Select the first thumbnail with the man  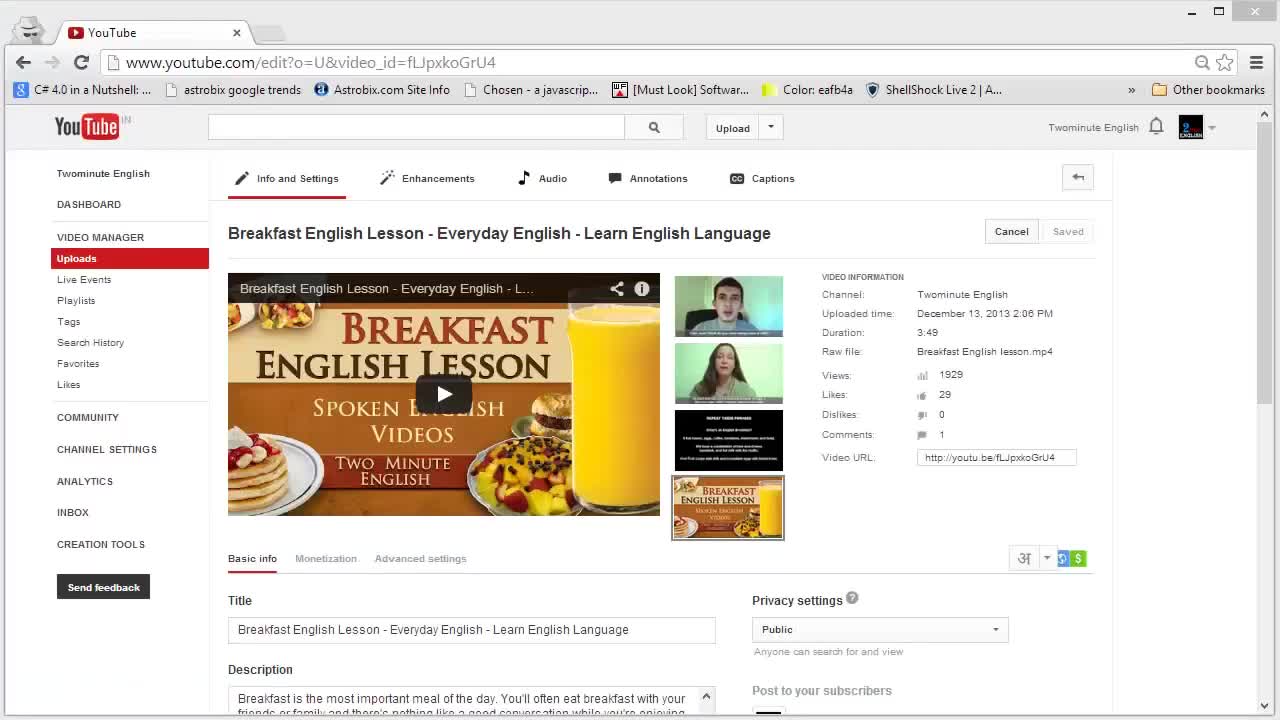pyautogui.click(x=729, y=306)
